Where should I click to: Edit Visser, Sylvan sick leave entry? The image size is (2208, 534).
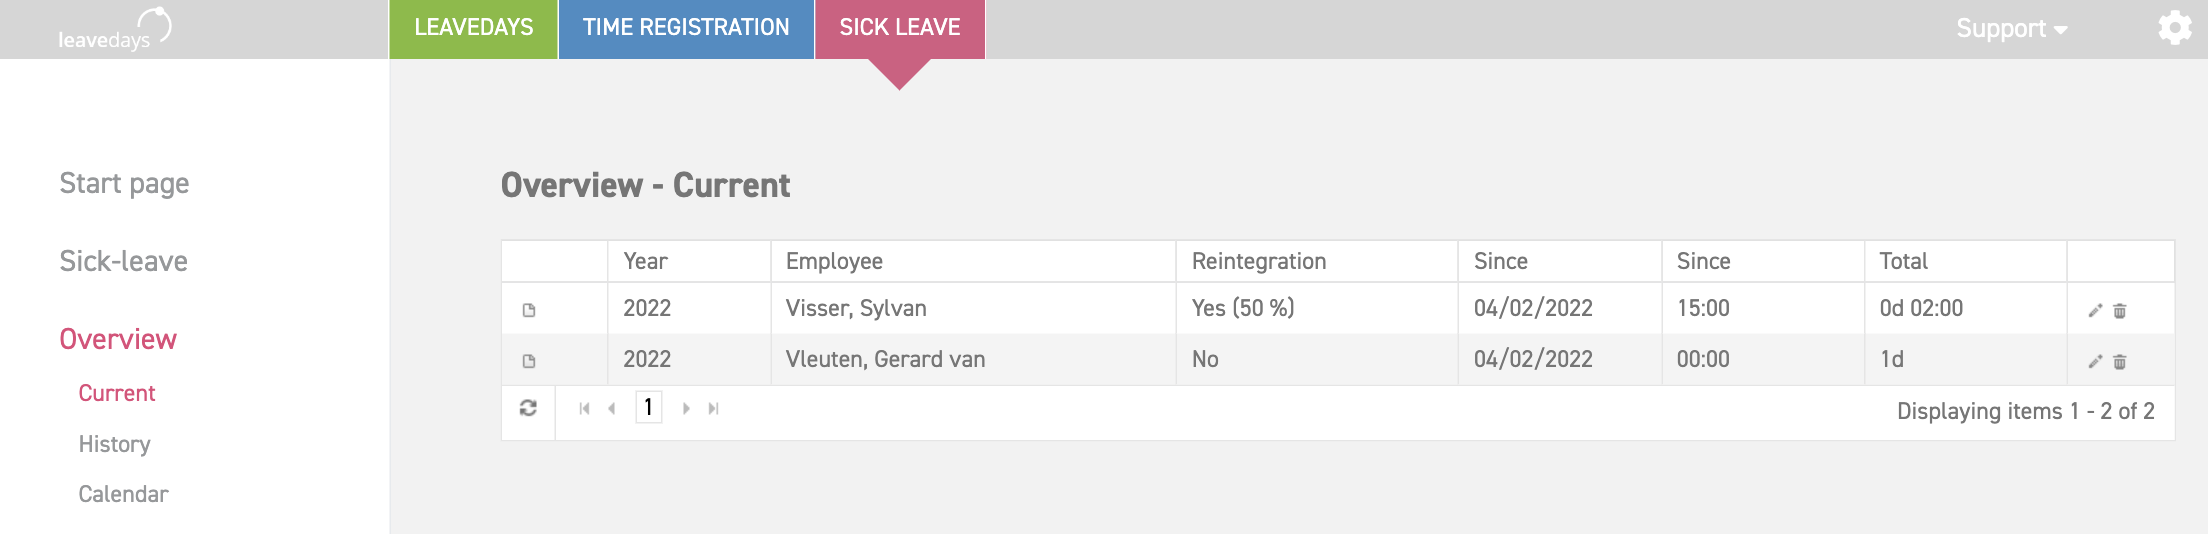(2095, 310)
